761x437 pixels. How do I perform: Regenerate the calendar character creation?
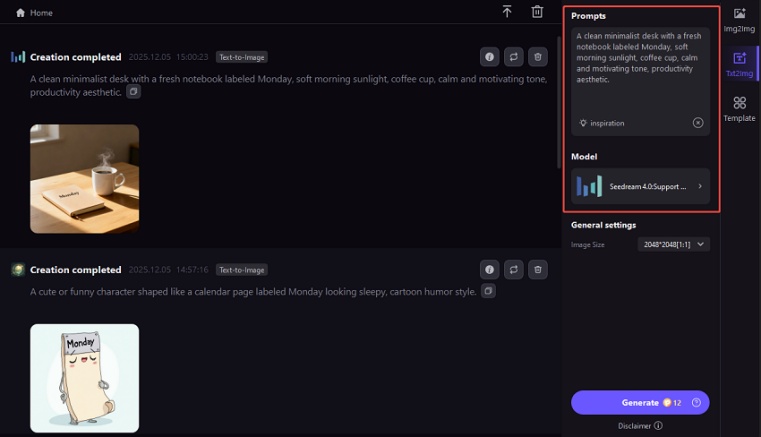tap(513, 269)
